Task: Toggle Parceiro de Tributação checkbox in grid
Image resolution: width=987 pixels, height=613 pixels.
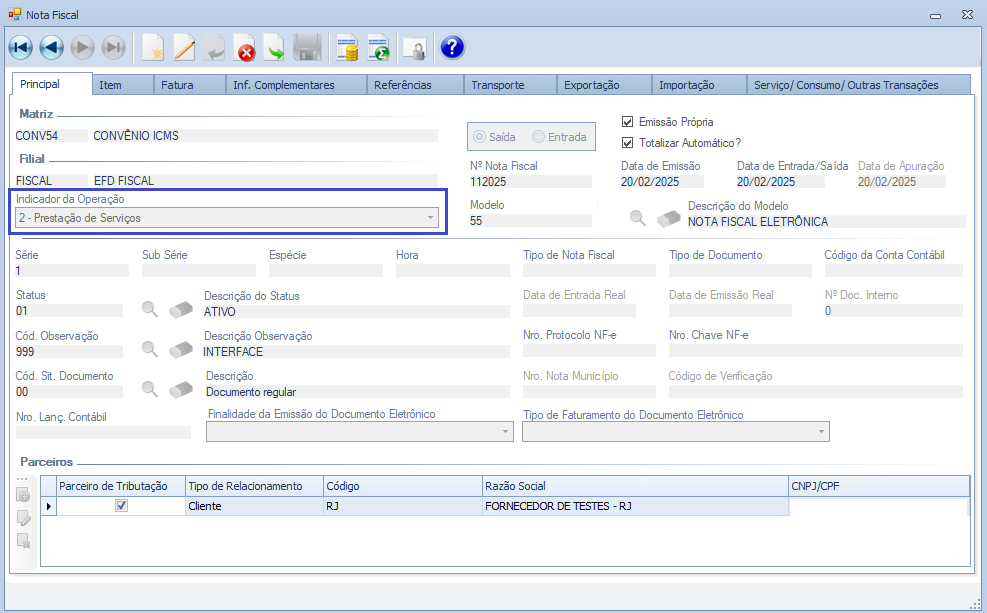Action: click(121, 506)
